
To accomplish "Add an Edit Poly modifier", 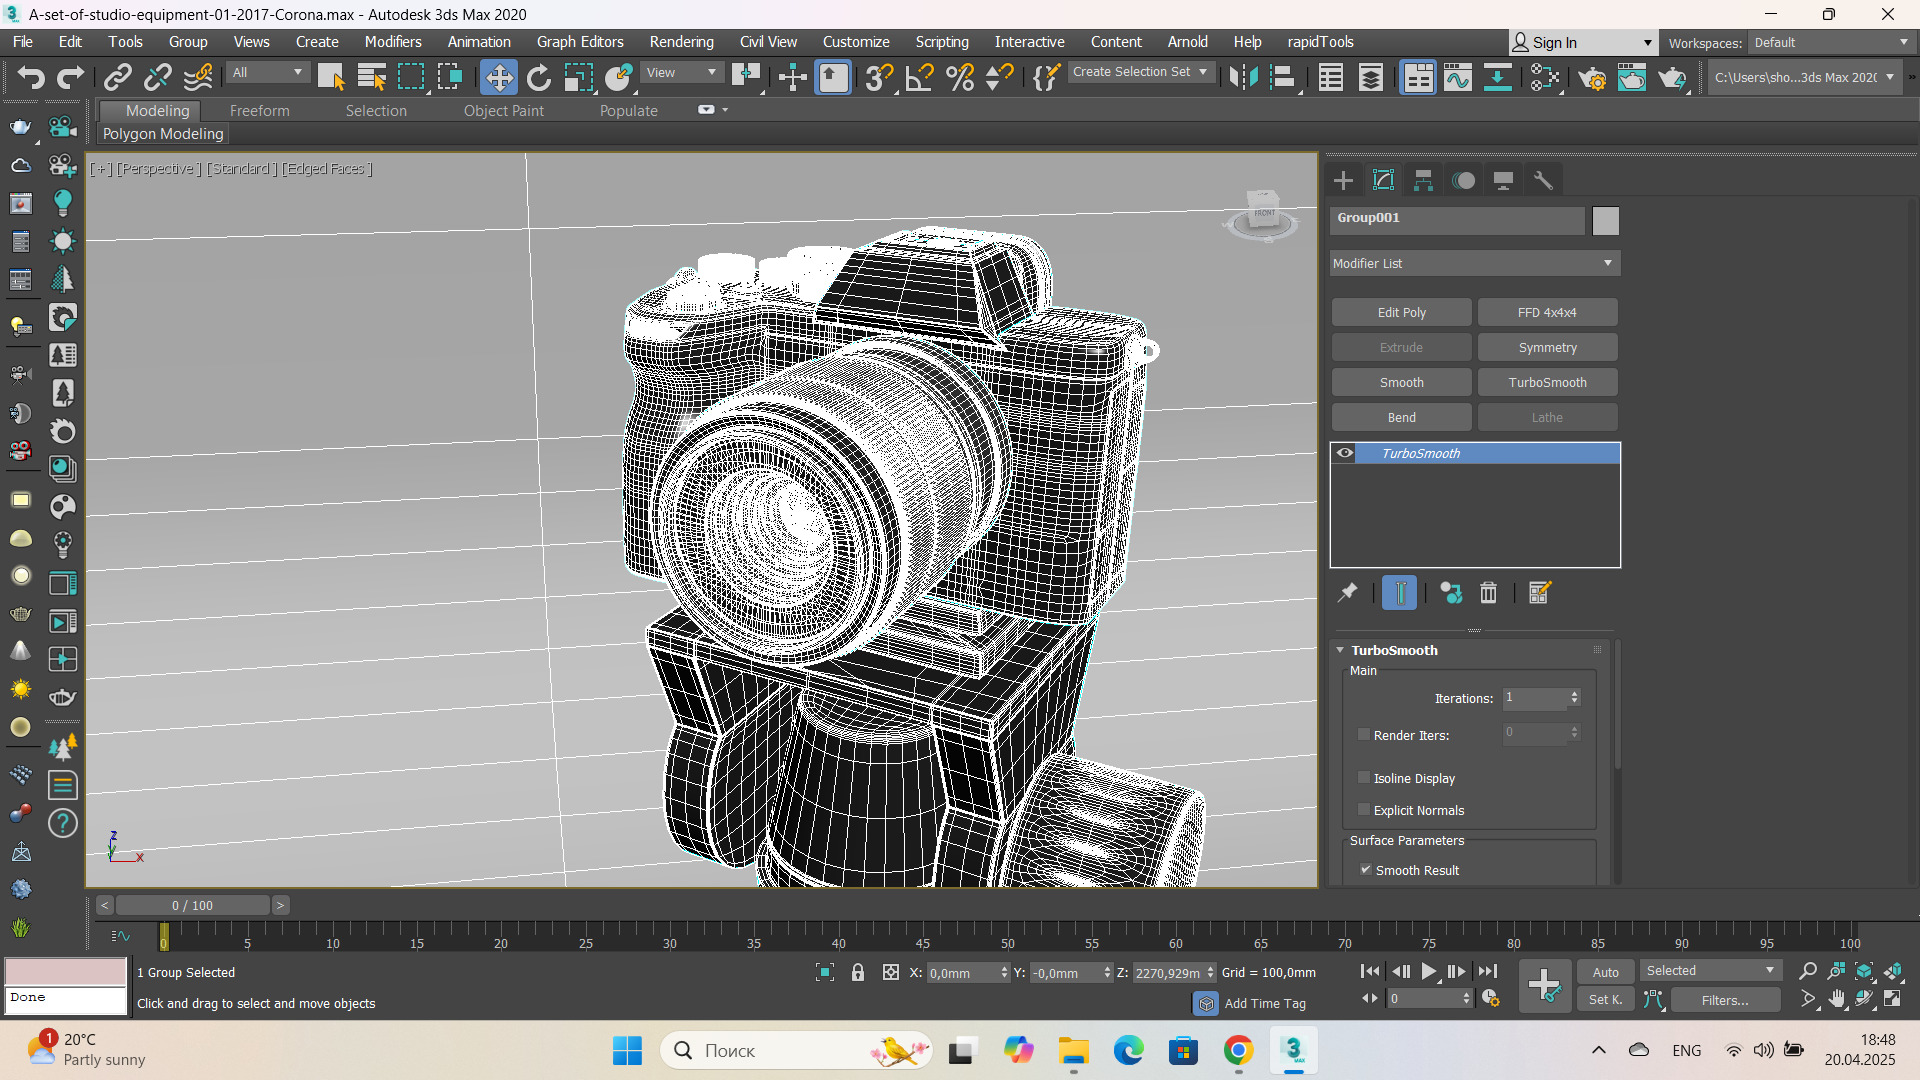I will (x=1401, y=312).
